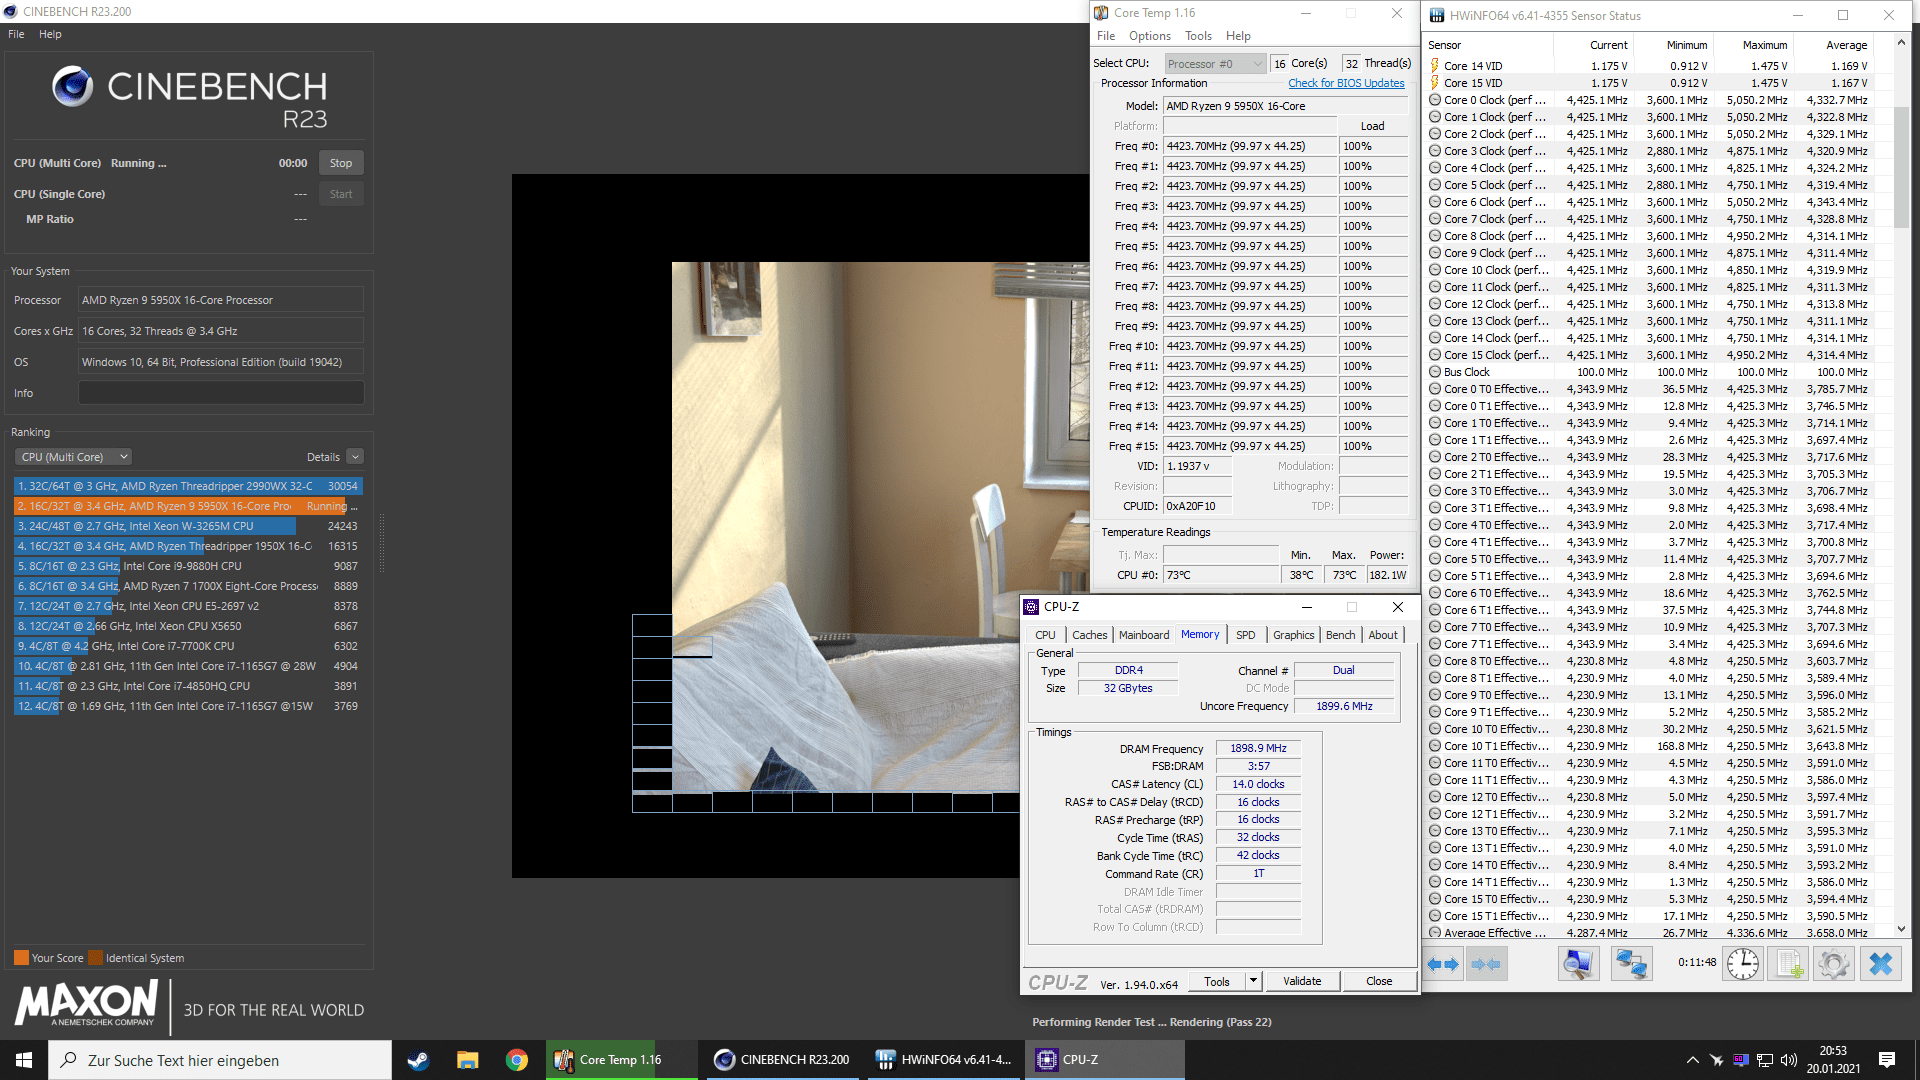Open CPU (Multi Core) ranking dropdown
Viewport: 1920px width, 1080px height.
tap(73, 457)
